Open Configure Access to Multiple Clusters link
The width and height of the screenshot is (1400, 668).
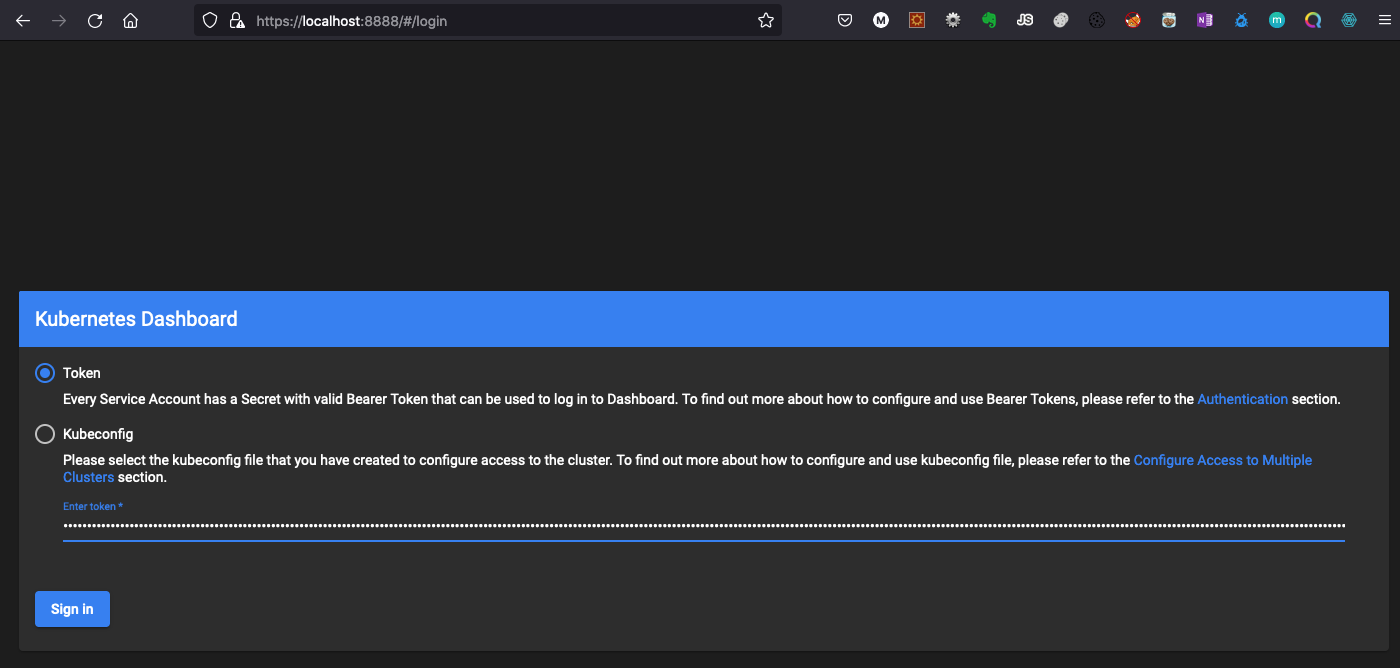(x=1222, y=460)
